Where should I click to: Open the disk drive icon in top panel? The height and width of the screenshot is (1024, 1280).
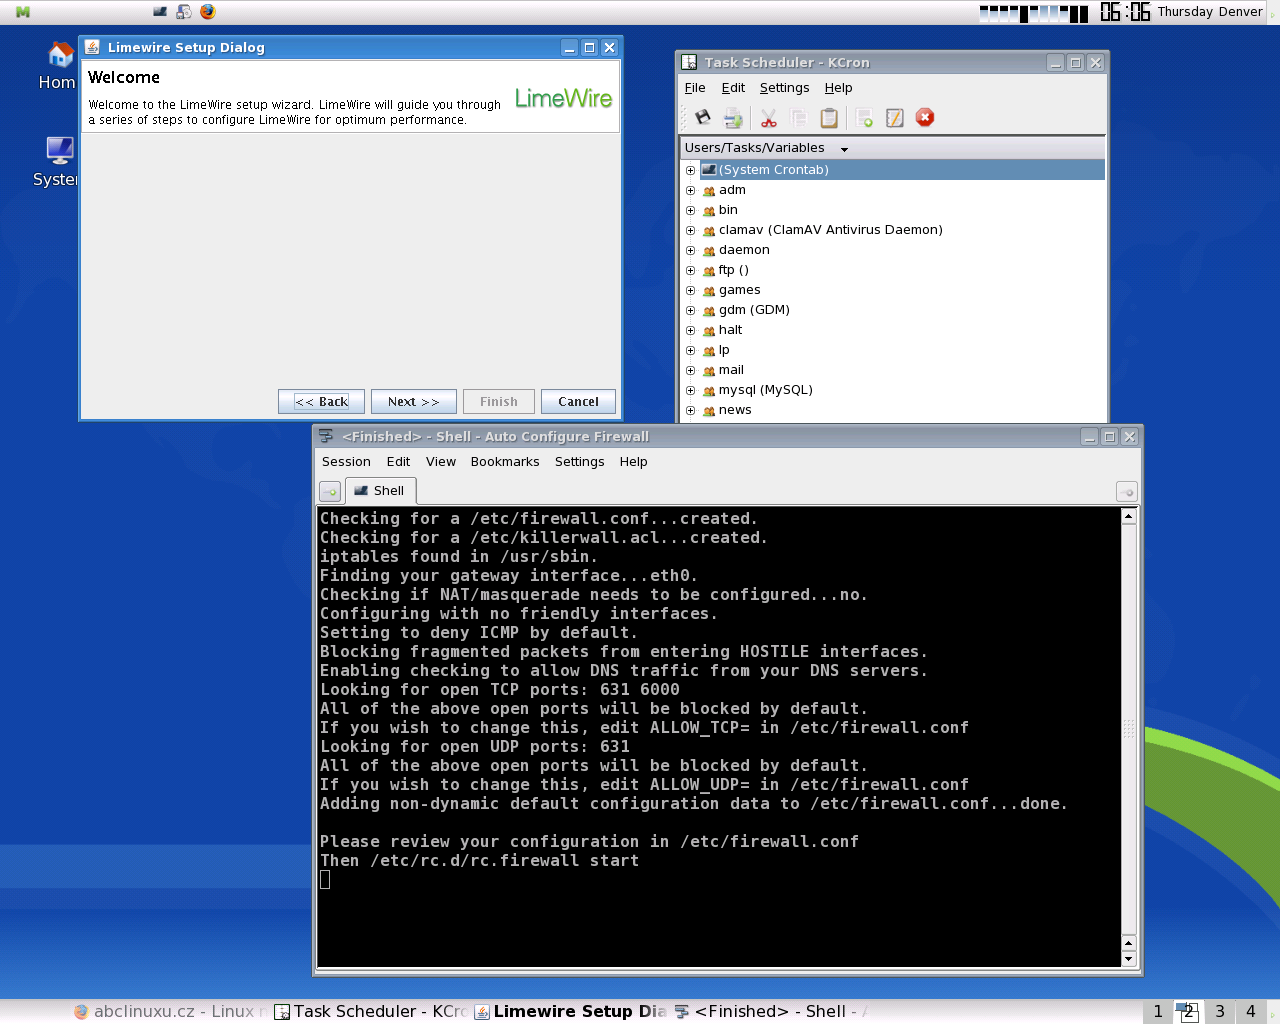point(184,12)
